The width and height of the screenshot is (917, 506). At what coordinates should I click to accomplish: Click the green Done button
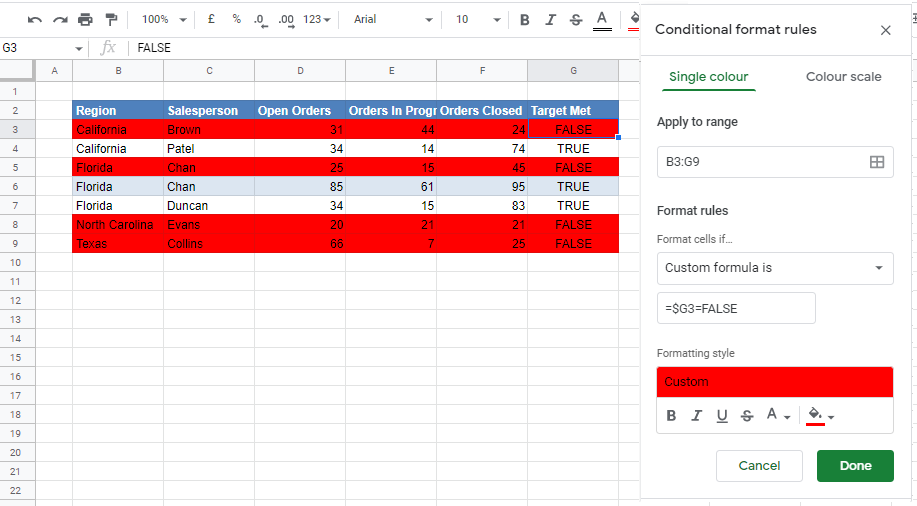(855, 465)
